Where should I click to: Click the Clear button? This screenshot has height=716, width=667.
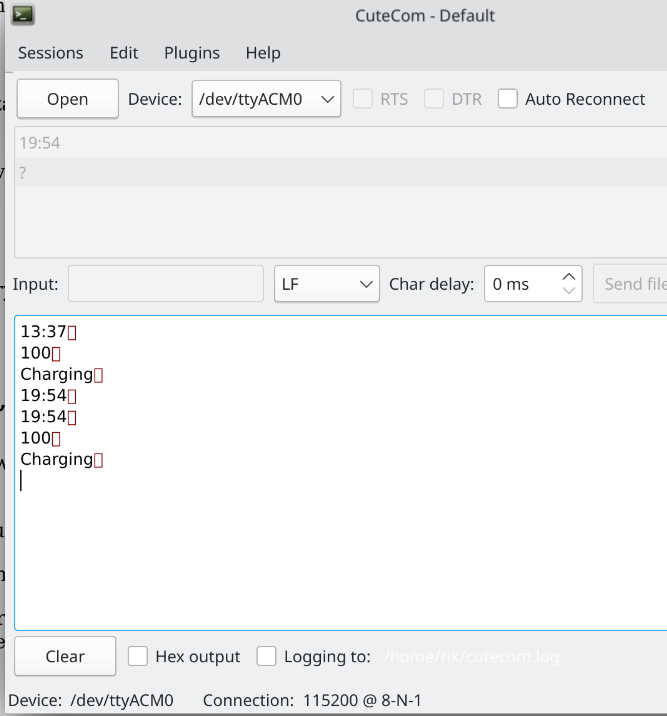coord(65,656)
